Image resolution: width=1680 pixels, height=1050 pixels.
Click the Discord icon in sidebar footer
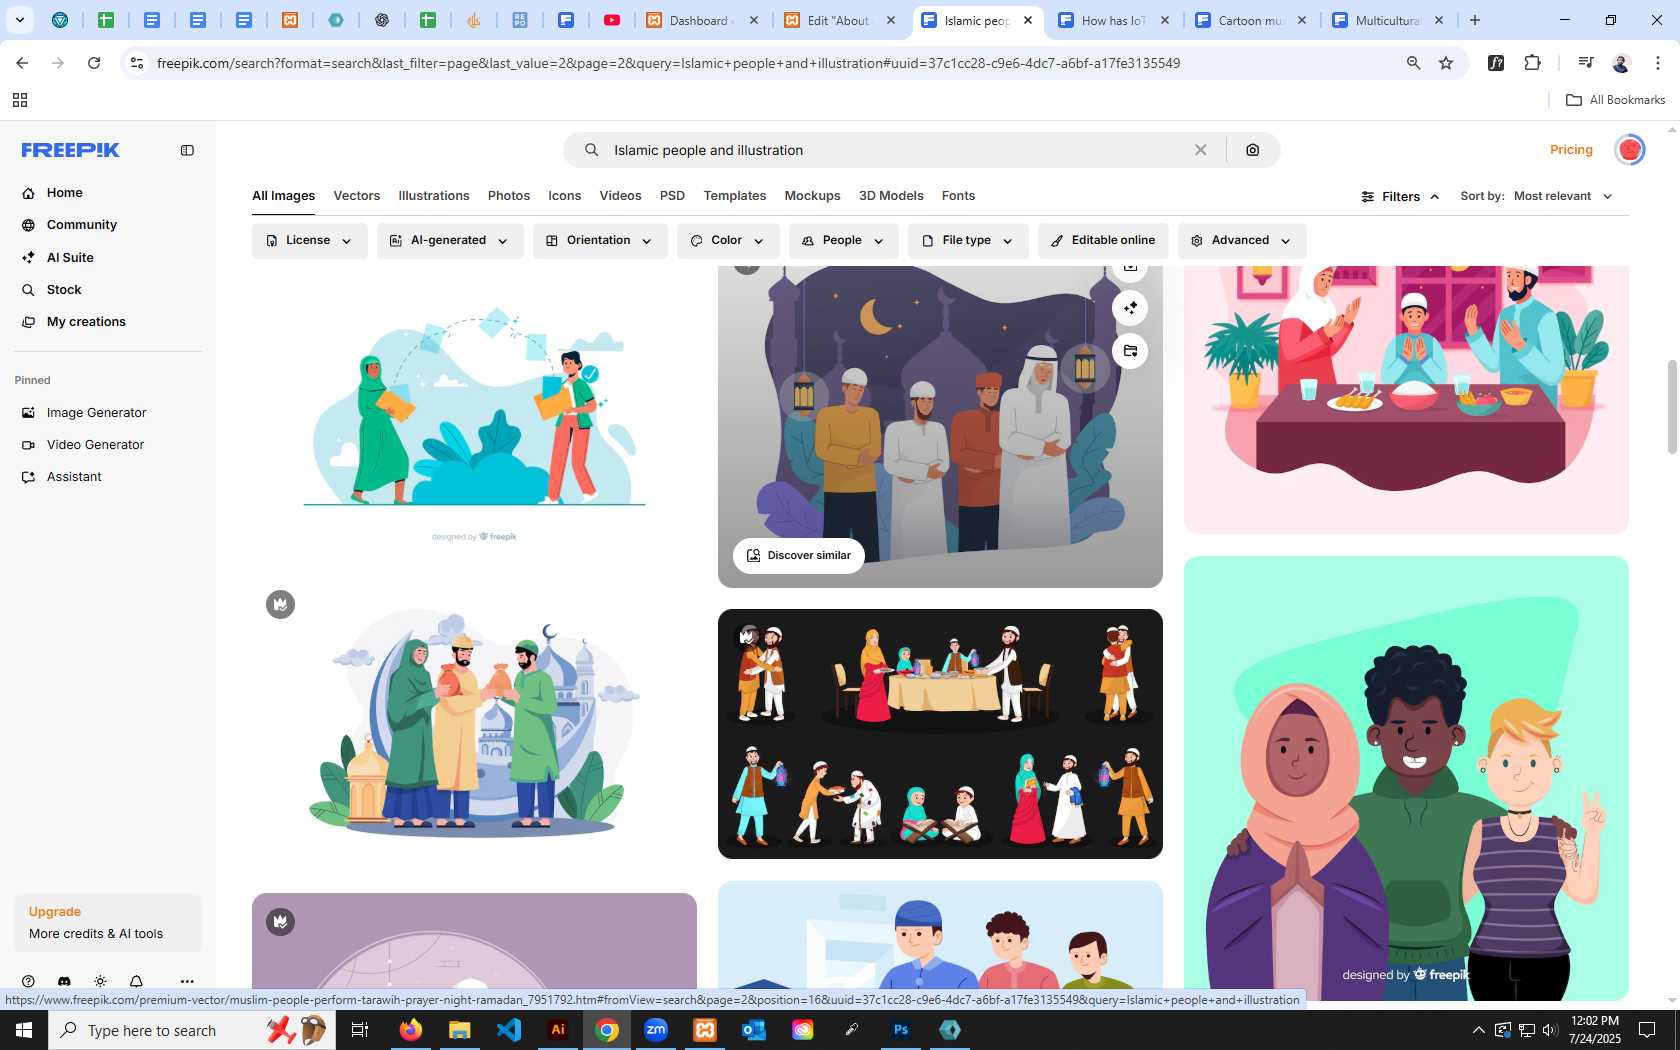click(x=64, y=981)
